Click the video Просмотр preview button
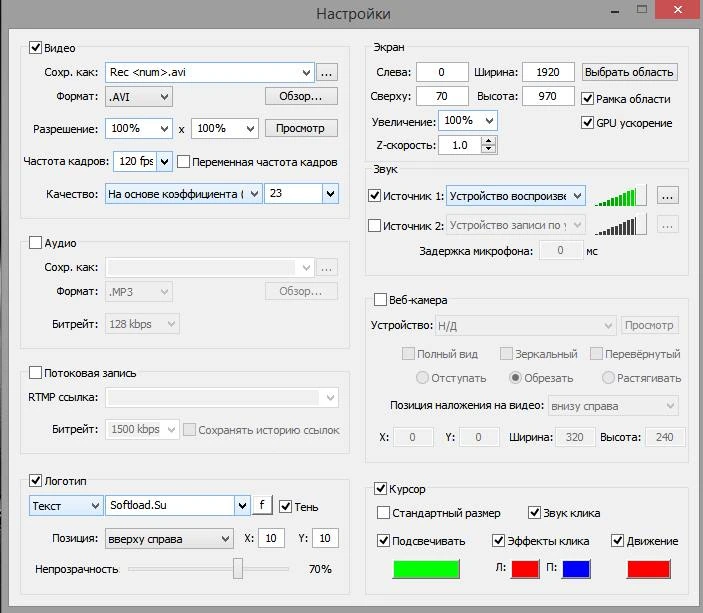The image size is (703, 613). (x=301, y=128)
